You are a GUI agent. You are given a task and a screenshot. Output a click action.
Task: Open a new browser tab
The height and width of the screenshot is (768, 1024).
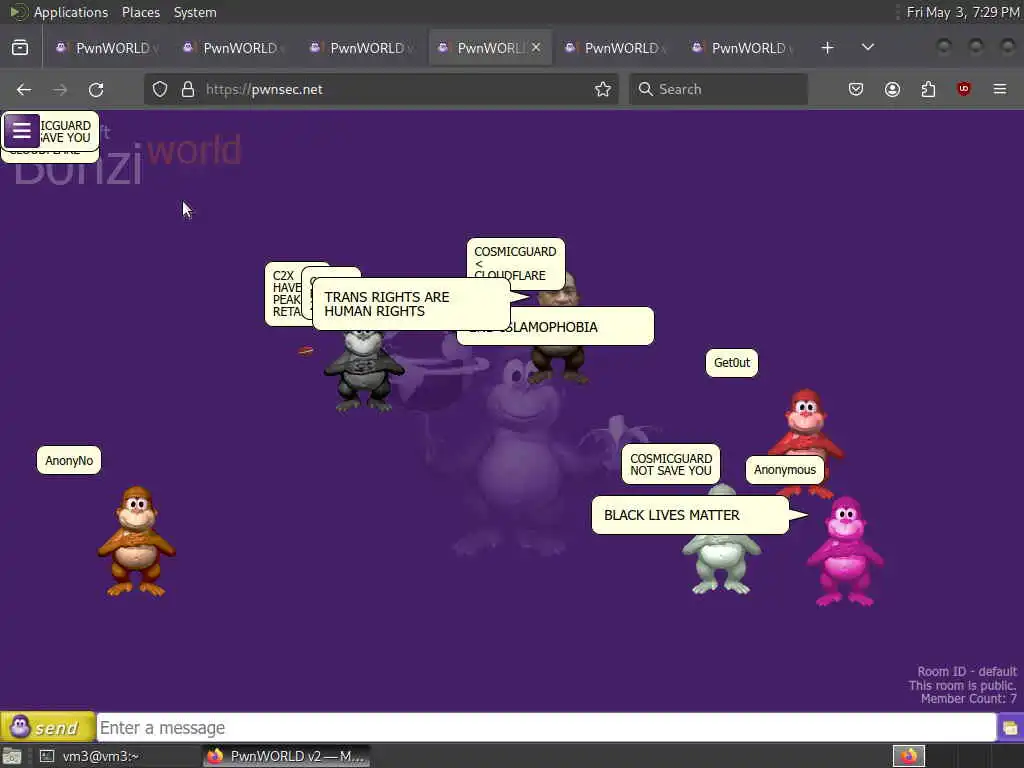tap(827, 48)
